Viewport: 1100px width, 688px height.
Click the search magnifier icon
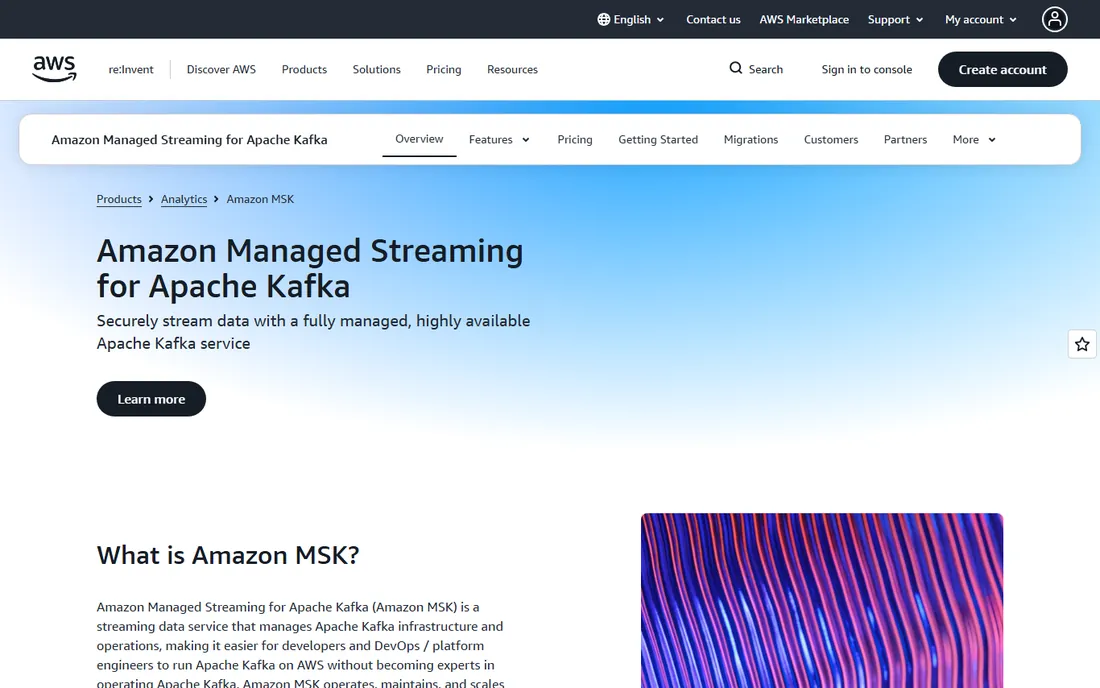click(735, 68)
